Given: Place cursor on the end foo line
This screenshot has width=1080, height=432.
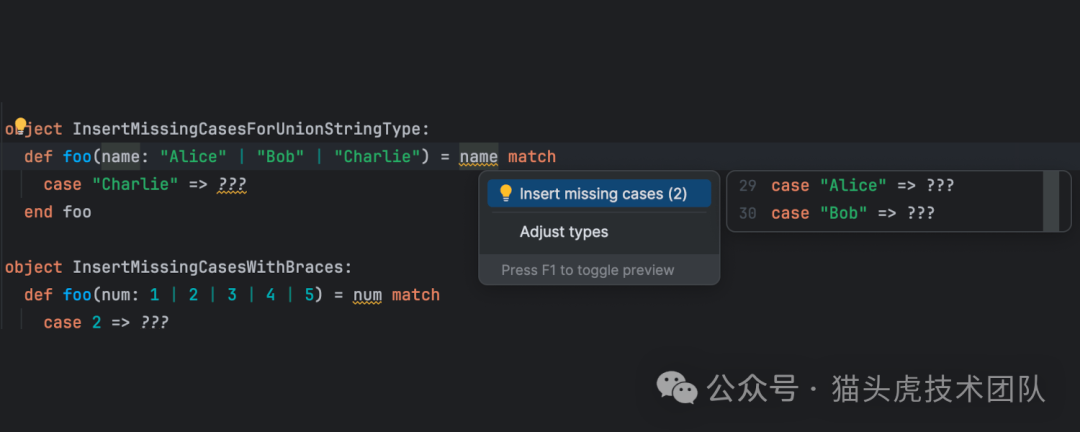Looking at the screenshot, I should [57, 212].
